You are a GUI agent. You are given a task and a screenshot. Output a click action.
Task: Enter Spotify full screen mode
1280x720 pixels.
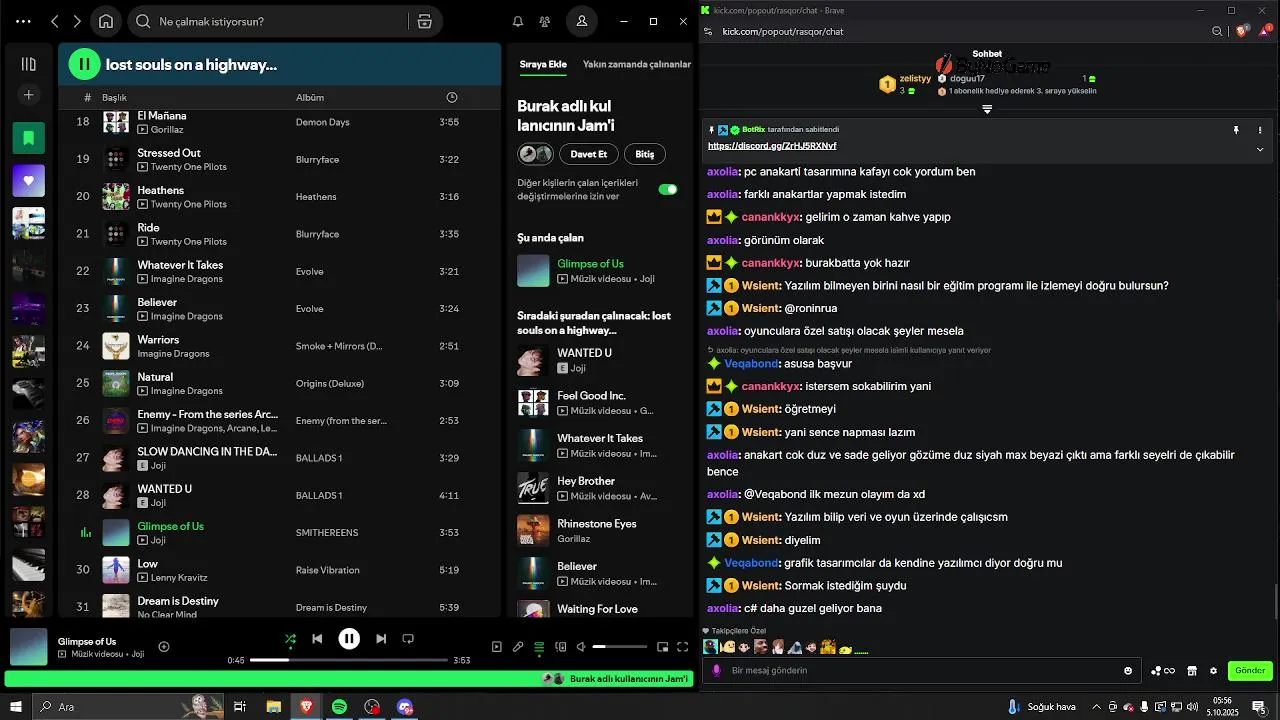(x=681, y=647)
